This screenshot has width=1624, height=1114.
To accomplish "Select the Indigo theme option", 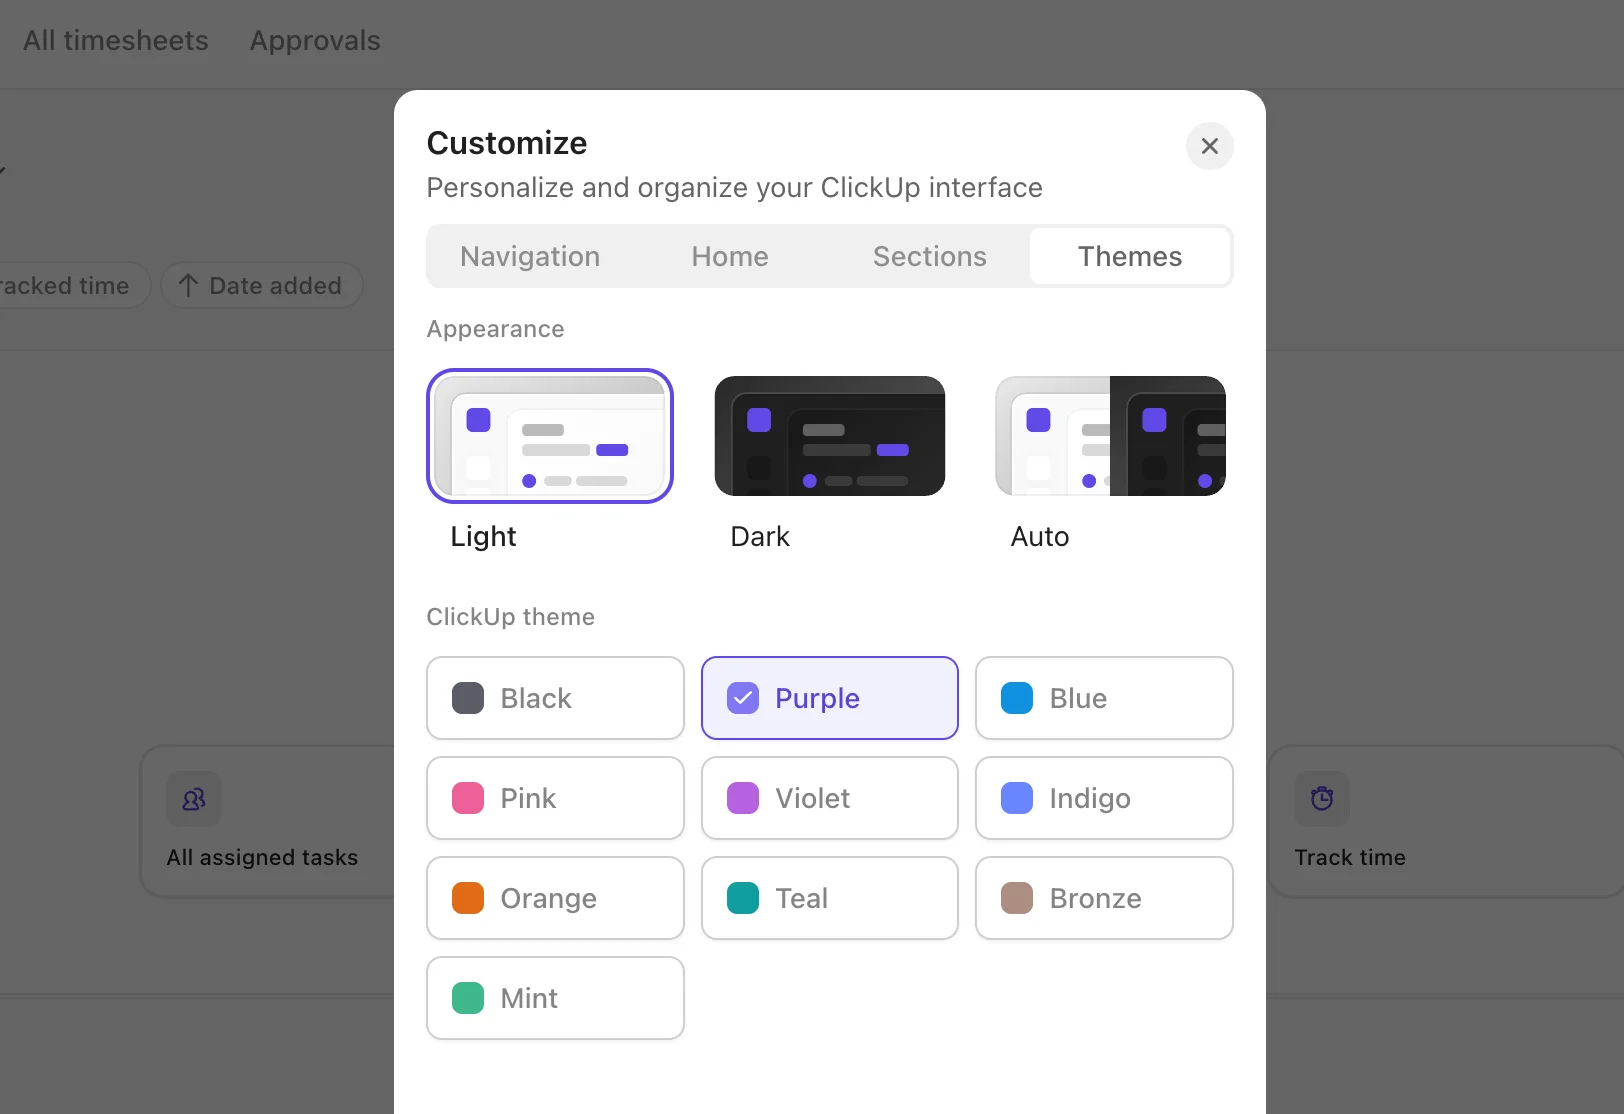I will coord(1104,798).
